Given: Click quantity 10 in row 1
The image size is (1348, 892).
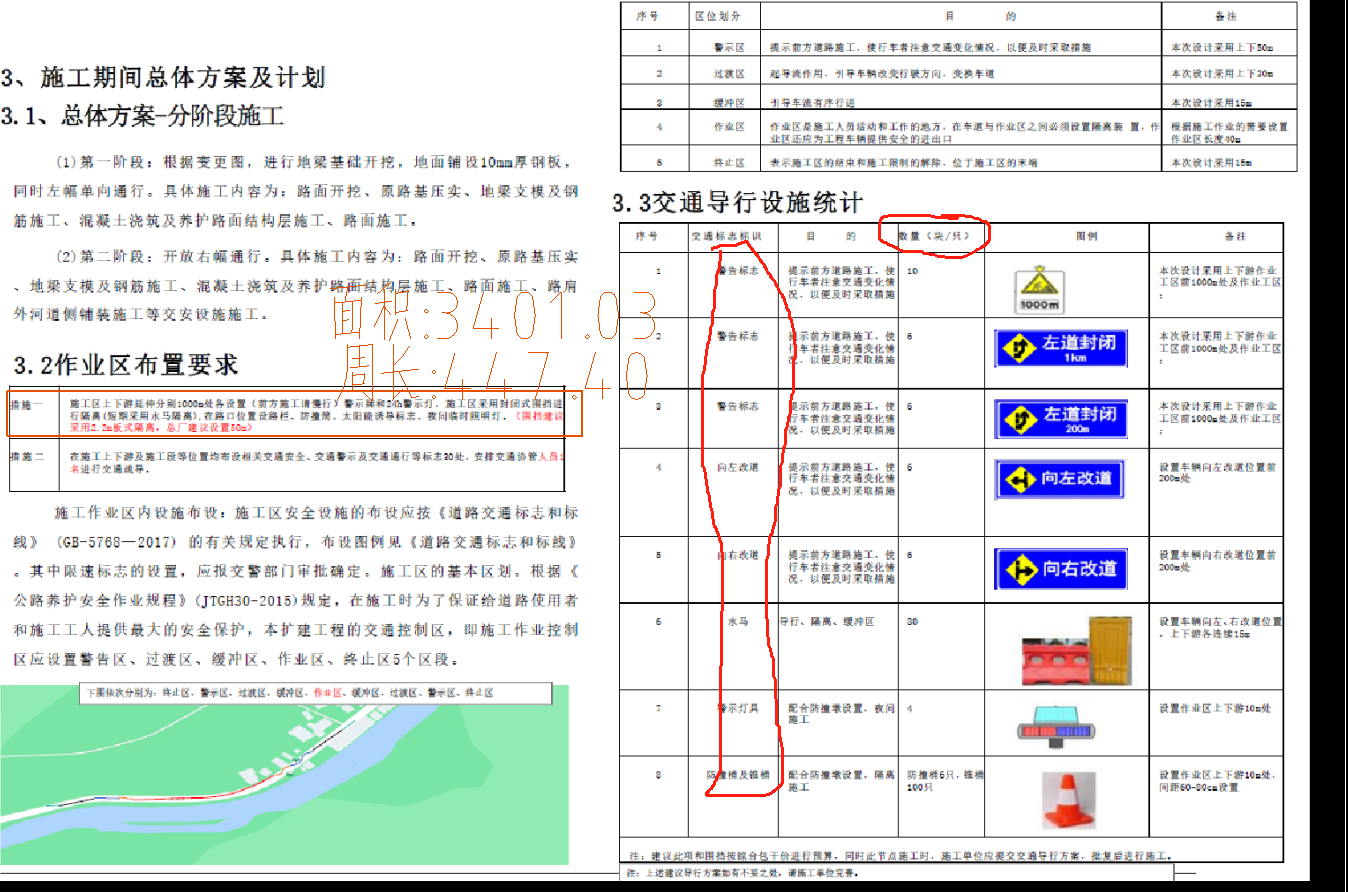Looking at the screenshot, I should click(912, 271).
